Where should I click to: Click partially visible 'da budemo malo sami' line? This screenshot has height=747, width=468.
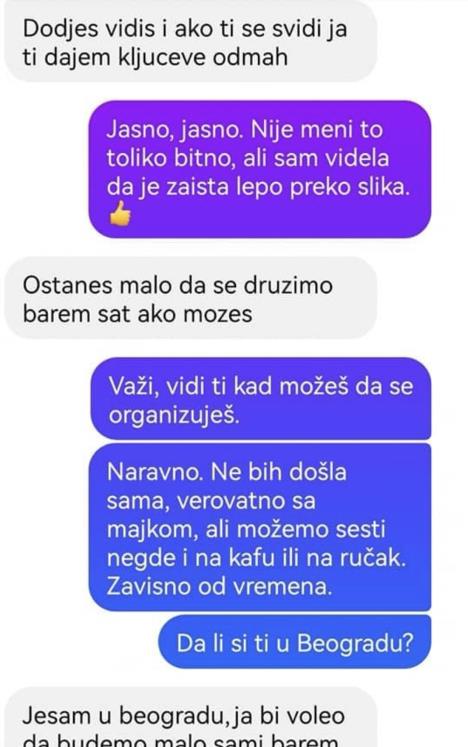coord(181,741)
